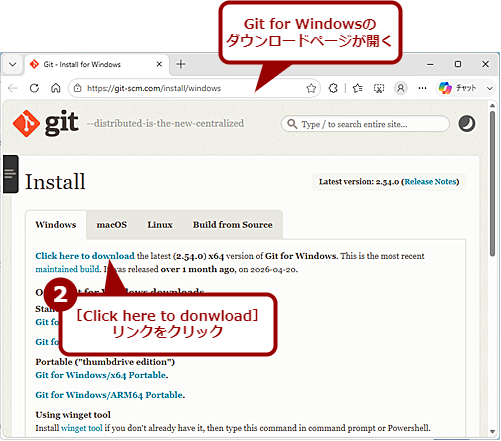
Task: Select the Windows tab
Action: [56, 225]
